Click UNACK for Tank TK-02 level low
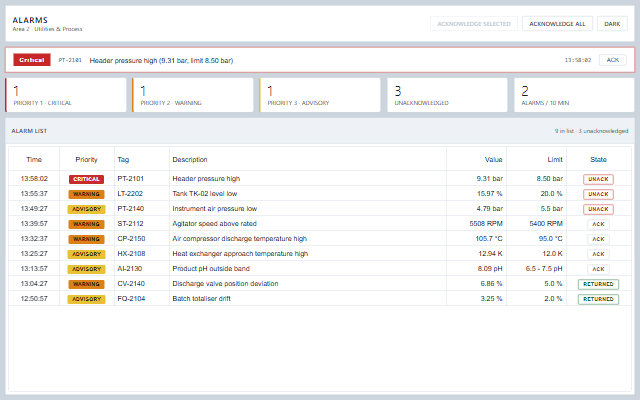 (x=598, y=194)
